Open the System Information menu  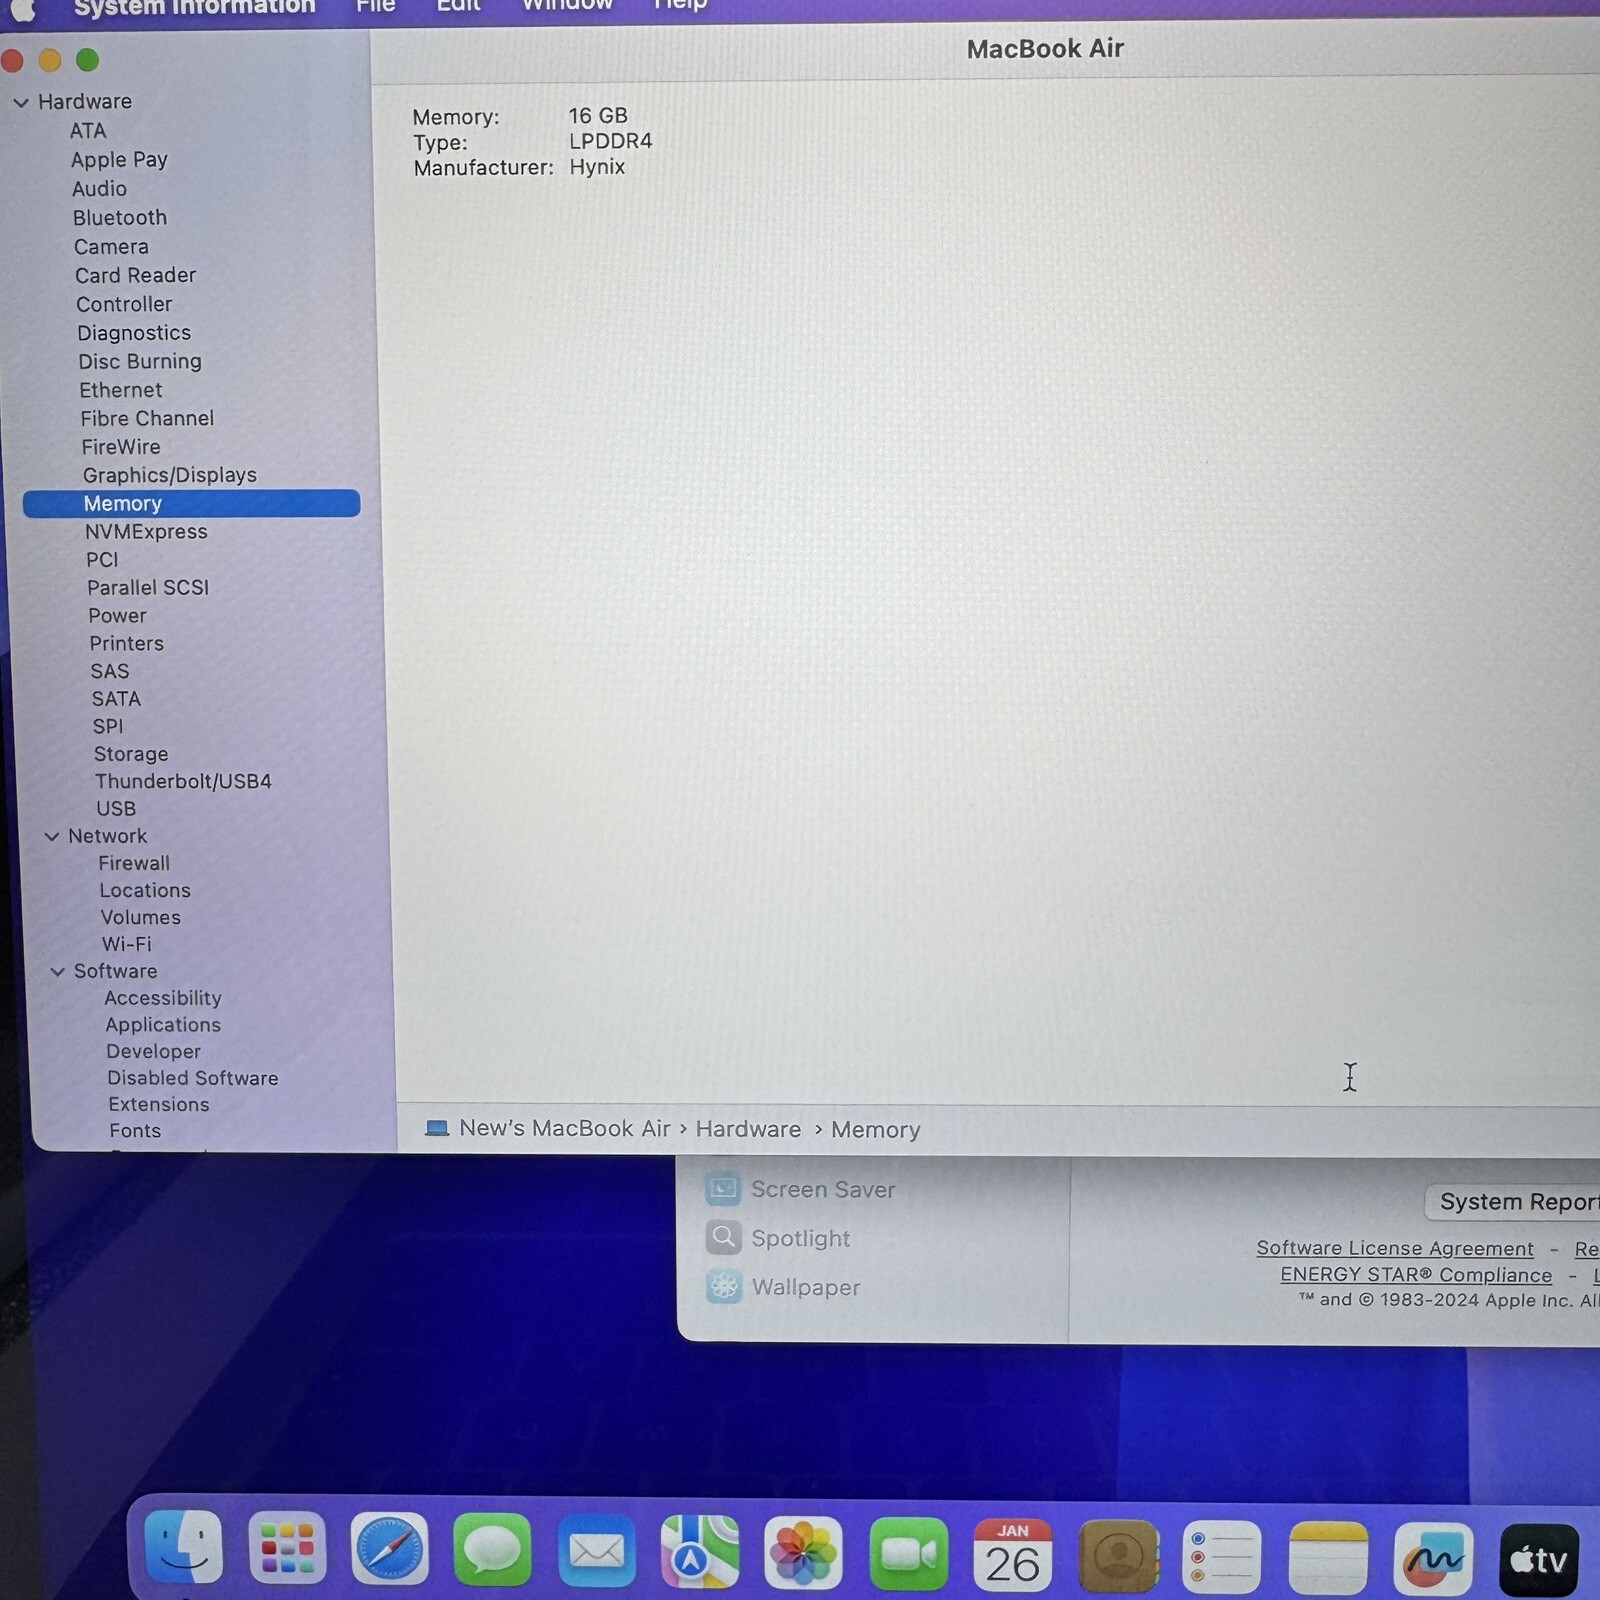point(194,7)
